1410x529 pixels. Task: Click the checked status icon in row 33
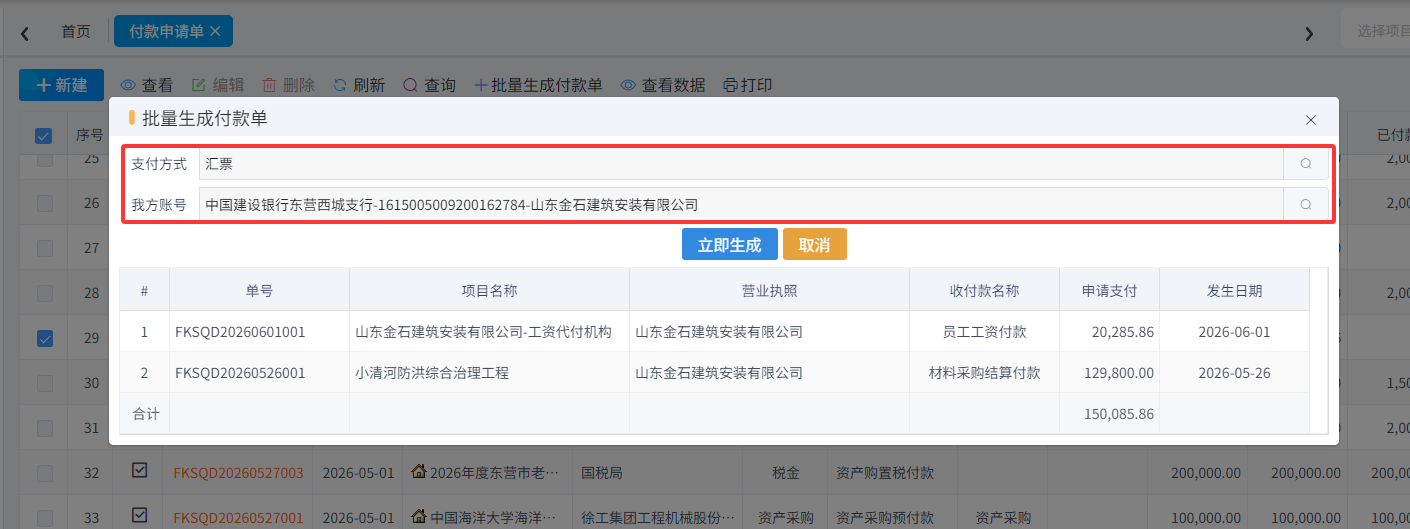click(x=140, y=516)
